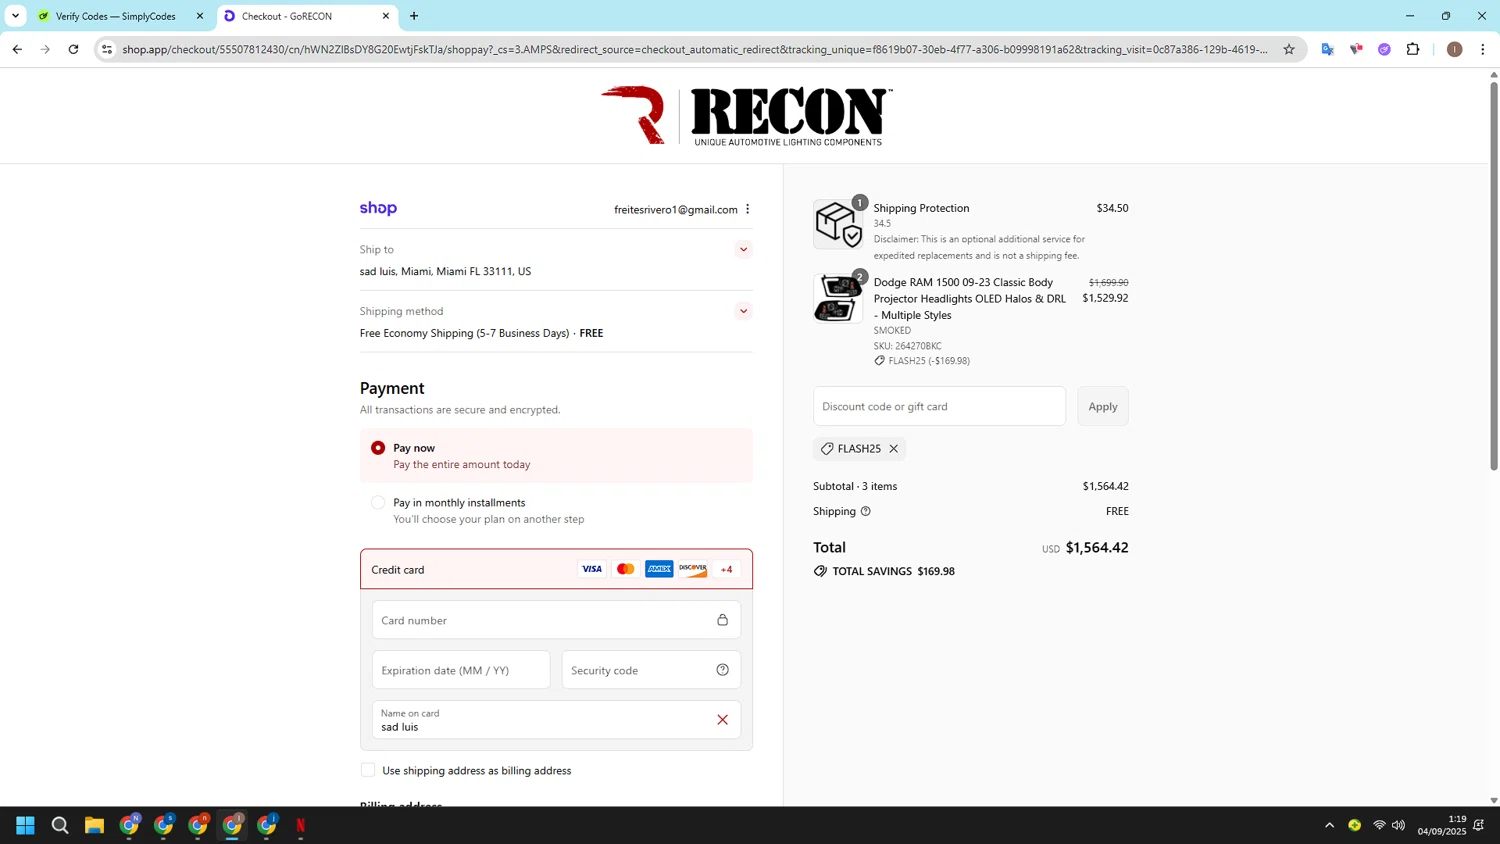Screen dimensions: 1500x844
Task: Open the tab search dropdown
Action: 15,16
